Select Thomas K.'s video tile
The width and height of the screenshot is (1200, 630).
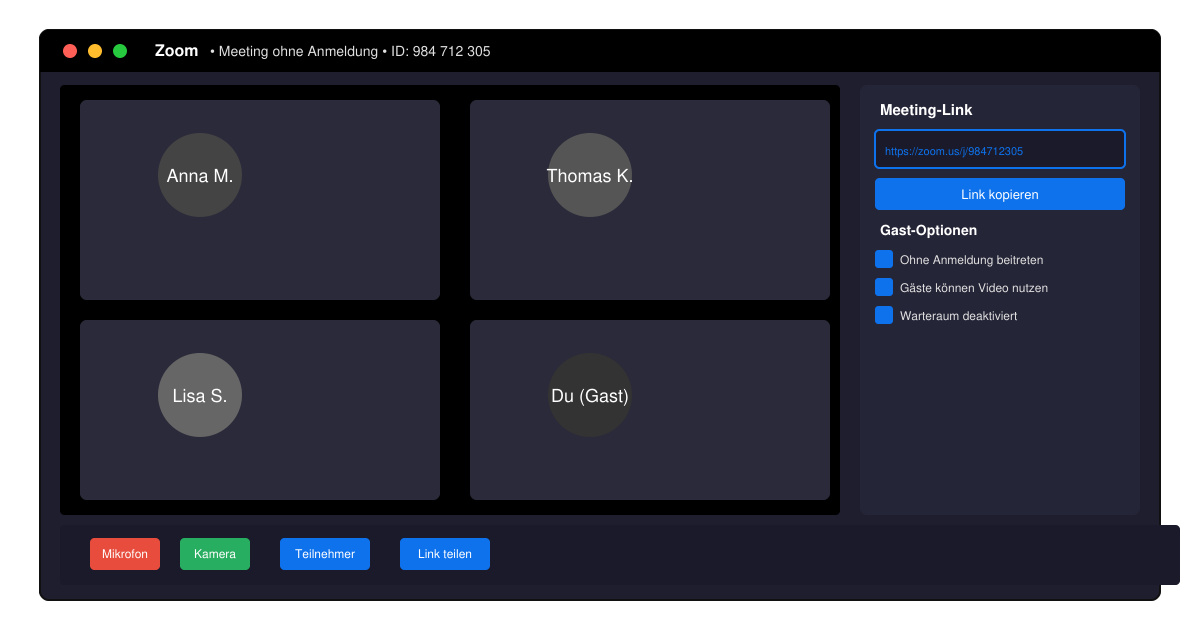(x=650, y=200)
